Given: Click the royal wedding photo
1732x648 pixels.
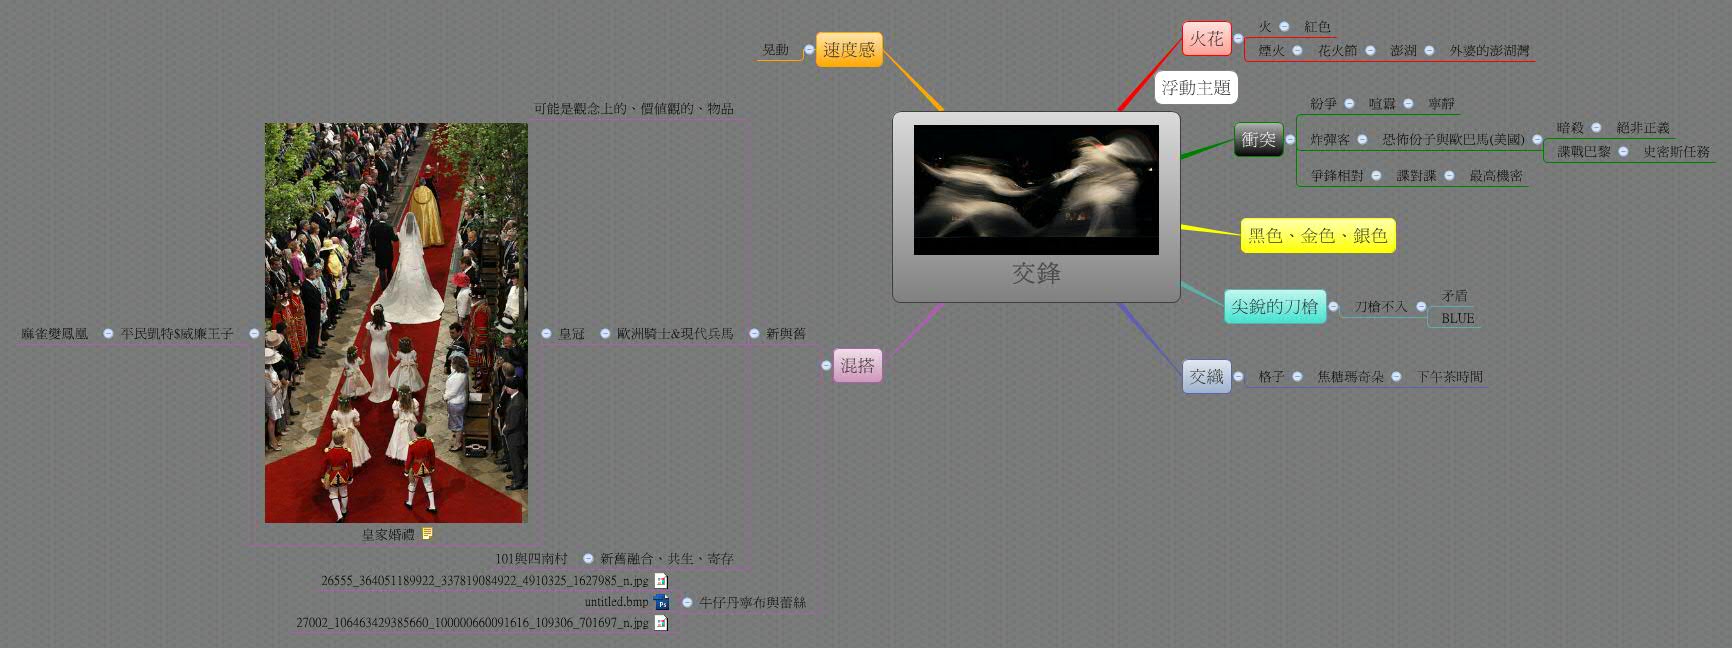Looking at the screenshot, I should (396, 322).
